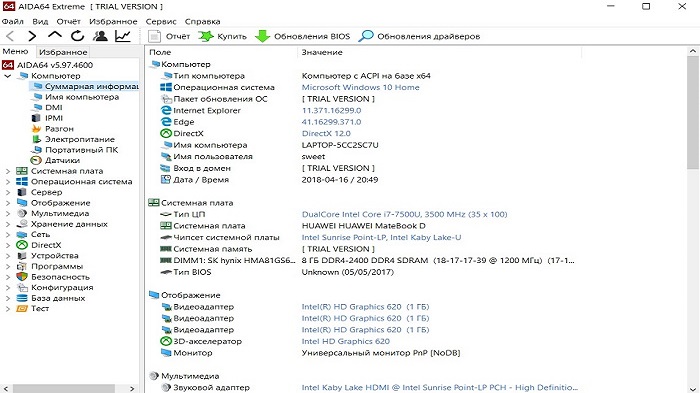The height and width of the screenshot is (393, 700).
Task: Open the Microsoft Windows 10 Home link
Action: pos(360,88)
